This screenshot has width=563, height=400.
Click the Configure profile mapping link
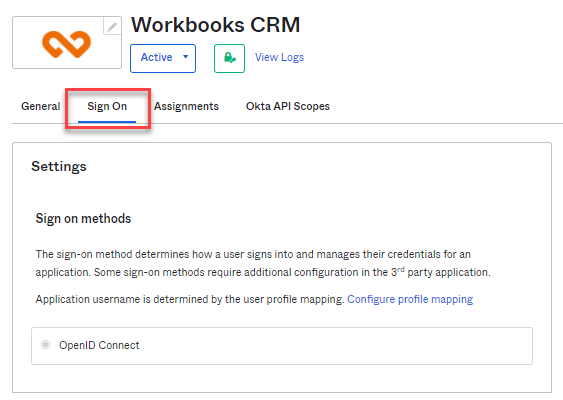410,299
